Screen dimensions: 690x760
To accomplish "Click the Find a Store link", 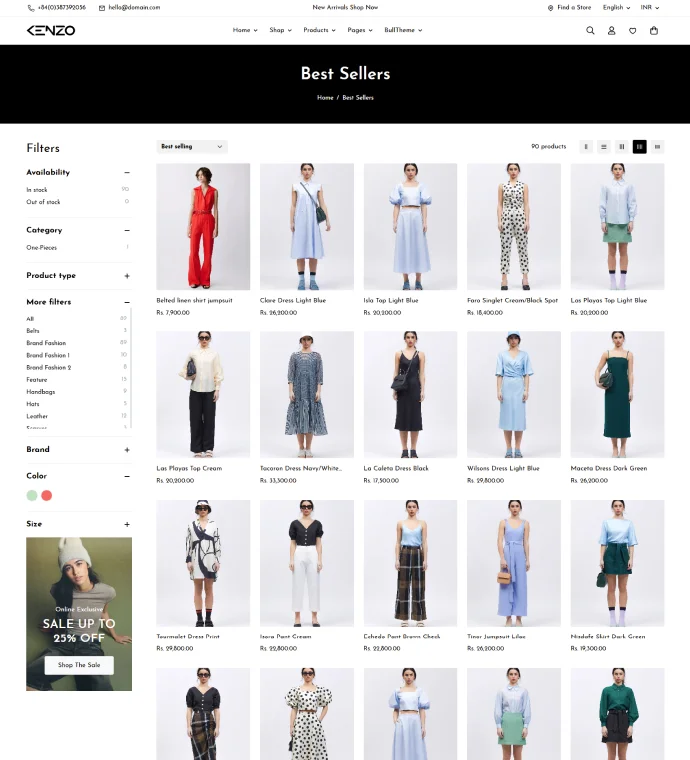I will [574, 7].
